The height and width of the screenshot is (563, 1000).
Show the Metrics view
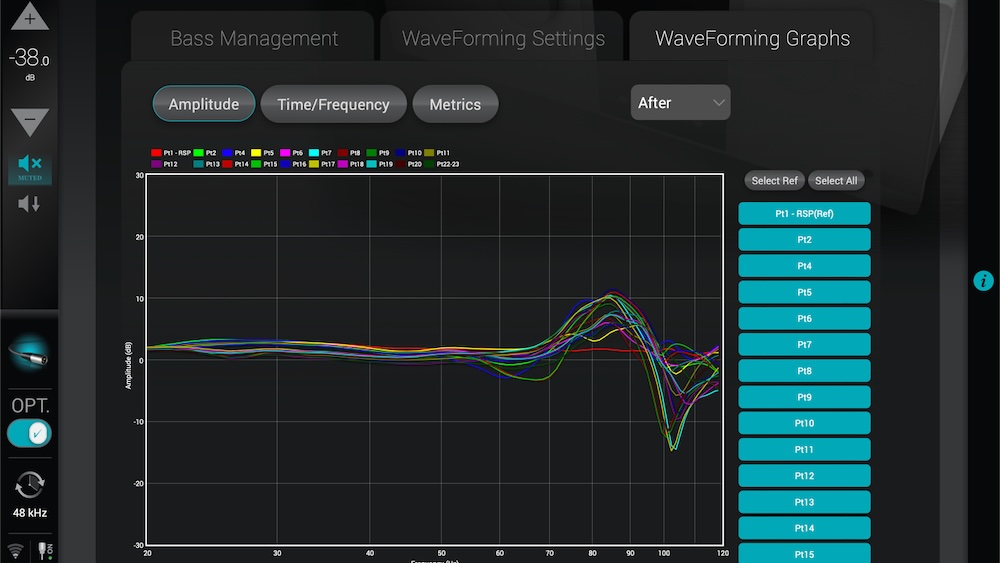coord(455,104)
